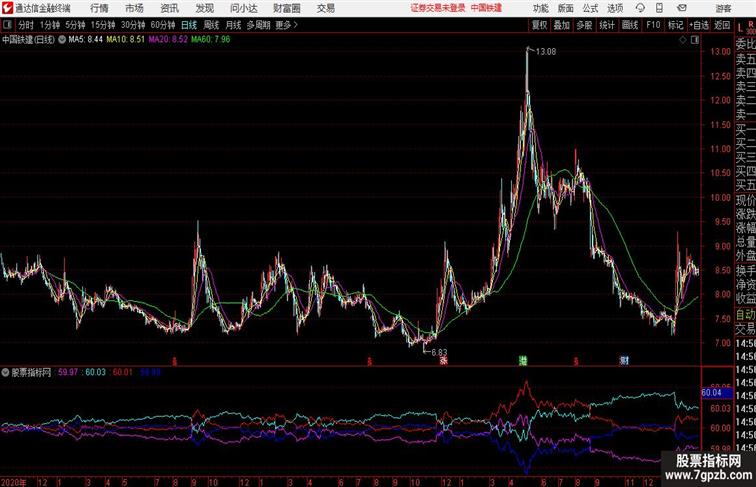
Task: Click the 60.03 cyan indicator value
Action: point(95,372)
